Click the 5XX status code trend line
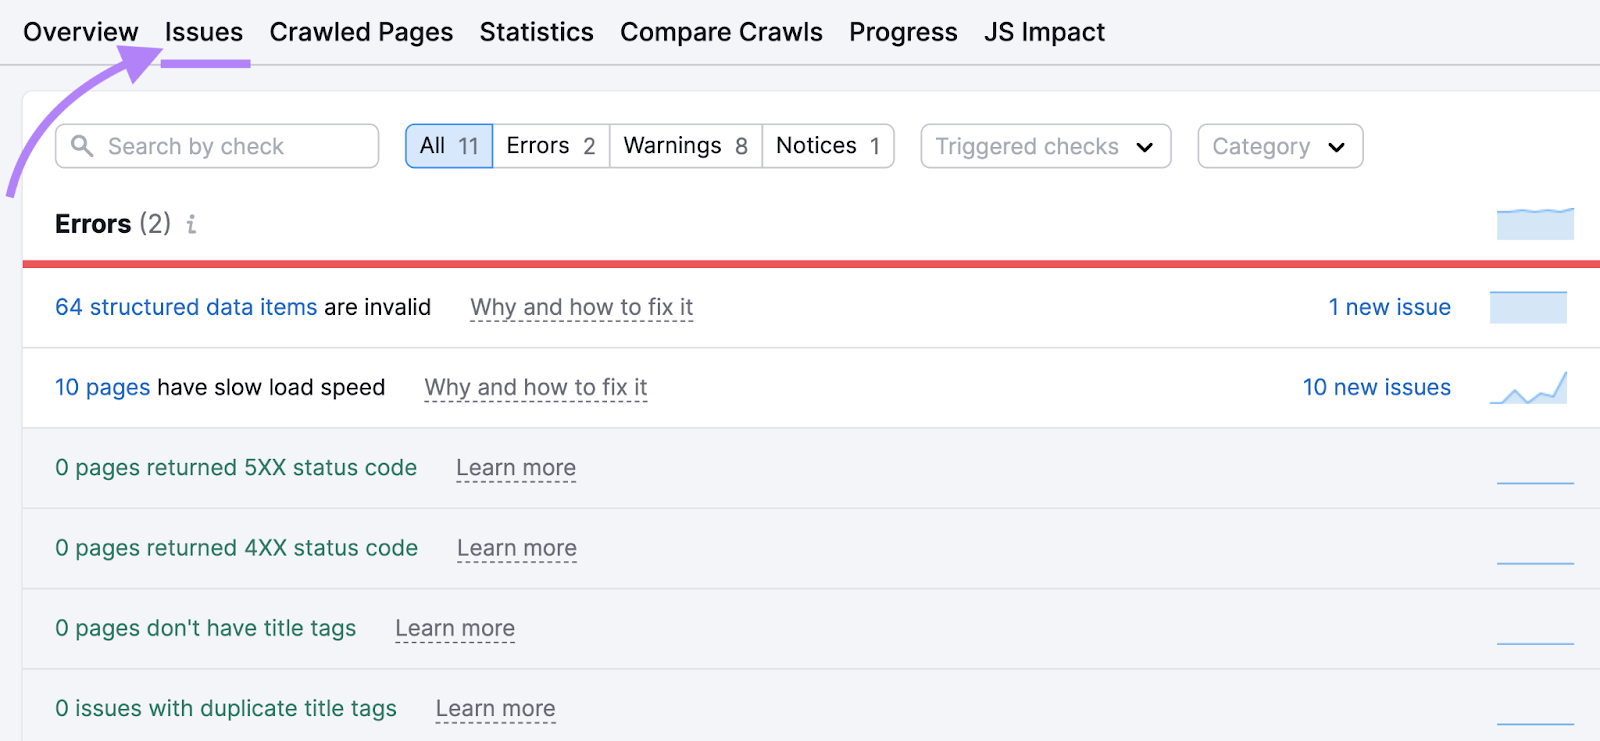The width and height of the screenshot is (1600, 741). pyautogui.click(x=1535, y=482)
